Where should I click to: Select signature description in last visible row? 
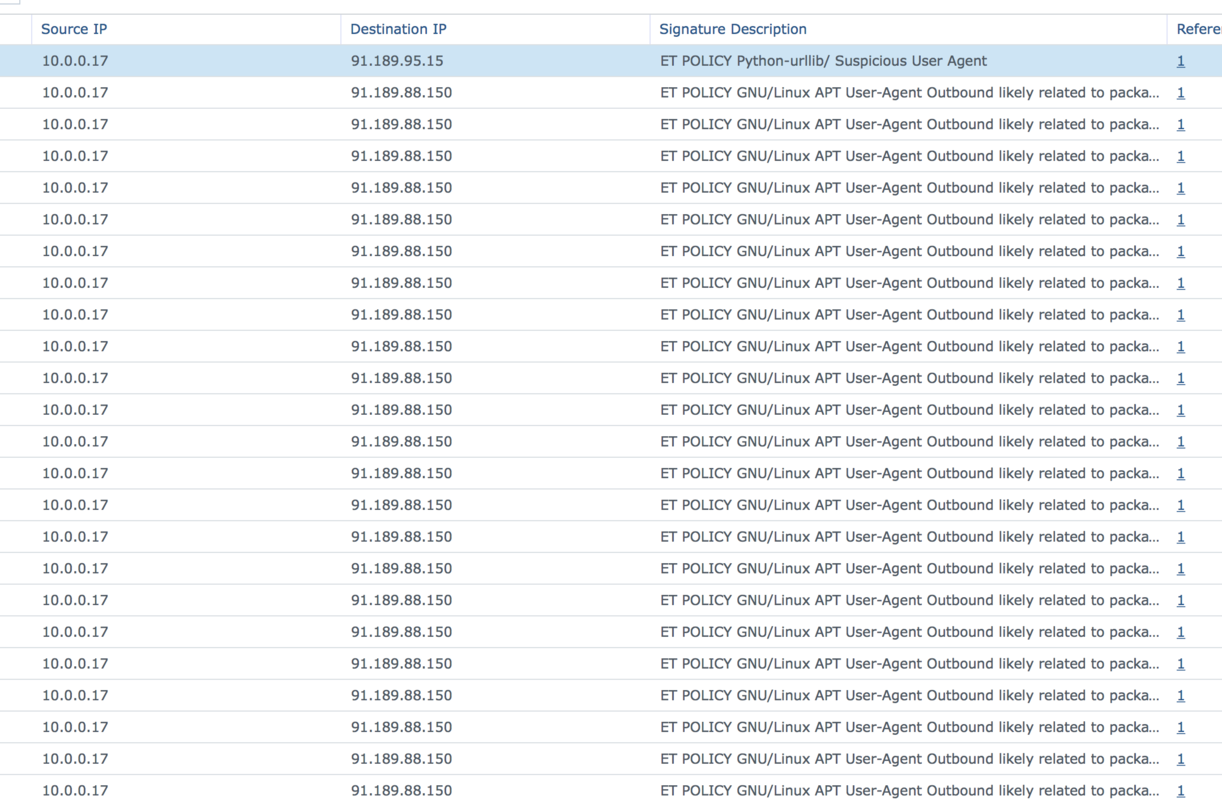[909, 791]
